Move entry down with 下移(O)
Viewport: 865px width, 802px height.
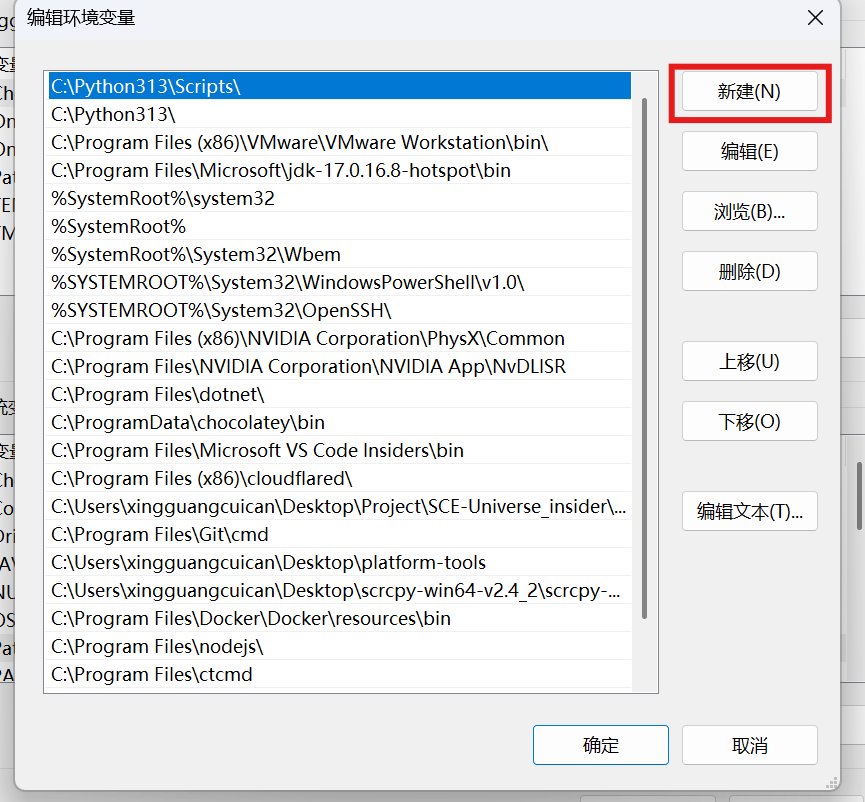(749, 421)
